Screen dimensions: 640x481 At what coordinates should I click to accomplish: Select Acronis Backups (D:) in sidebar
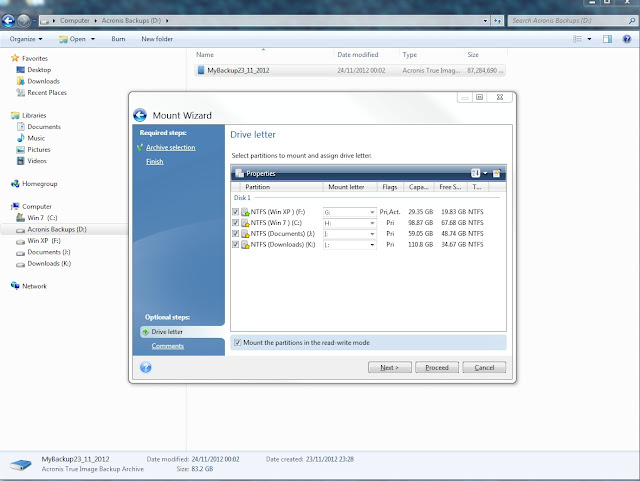57,229
